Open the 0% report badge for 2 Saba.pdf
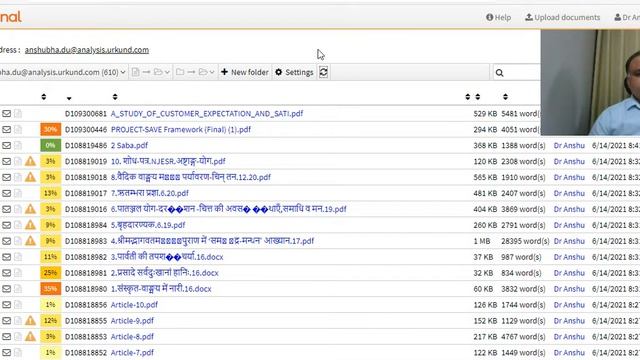This screenshot has height=360, width=640. pos(51,145)
